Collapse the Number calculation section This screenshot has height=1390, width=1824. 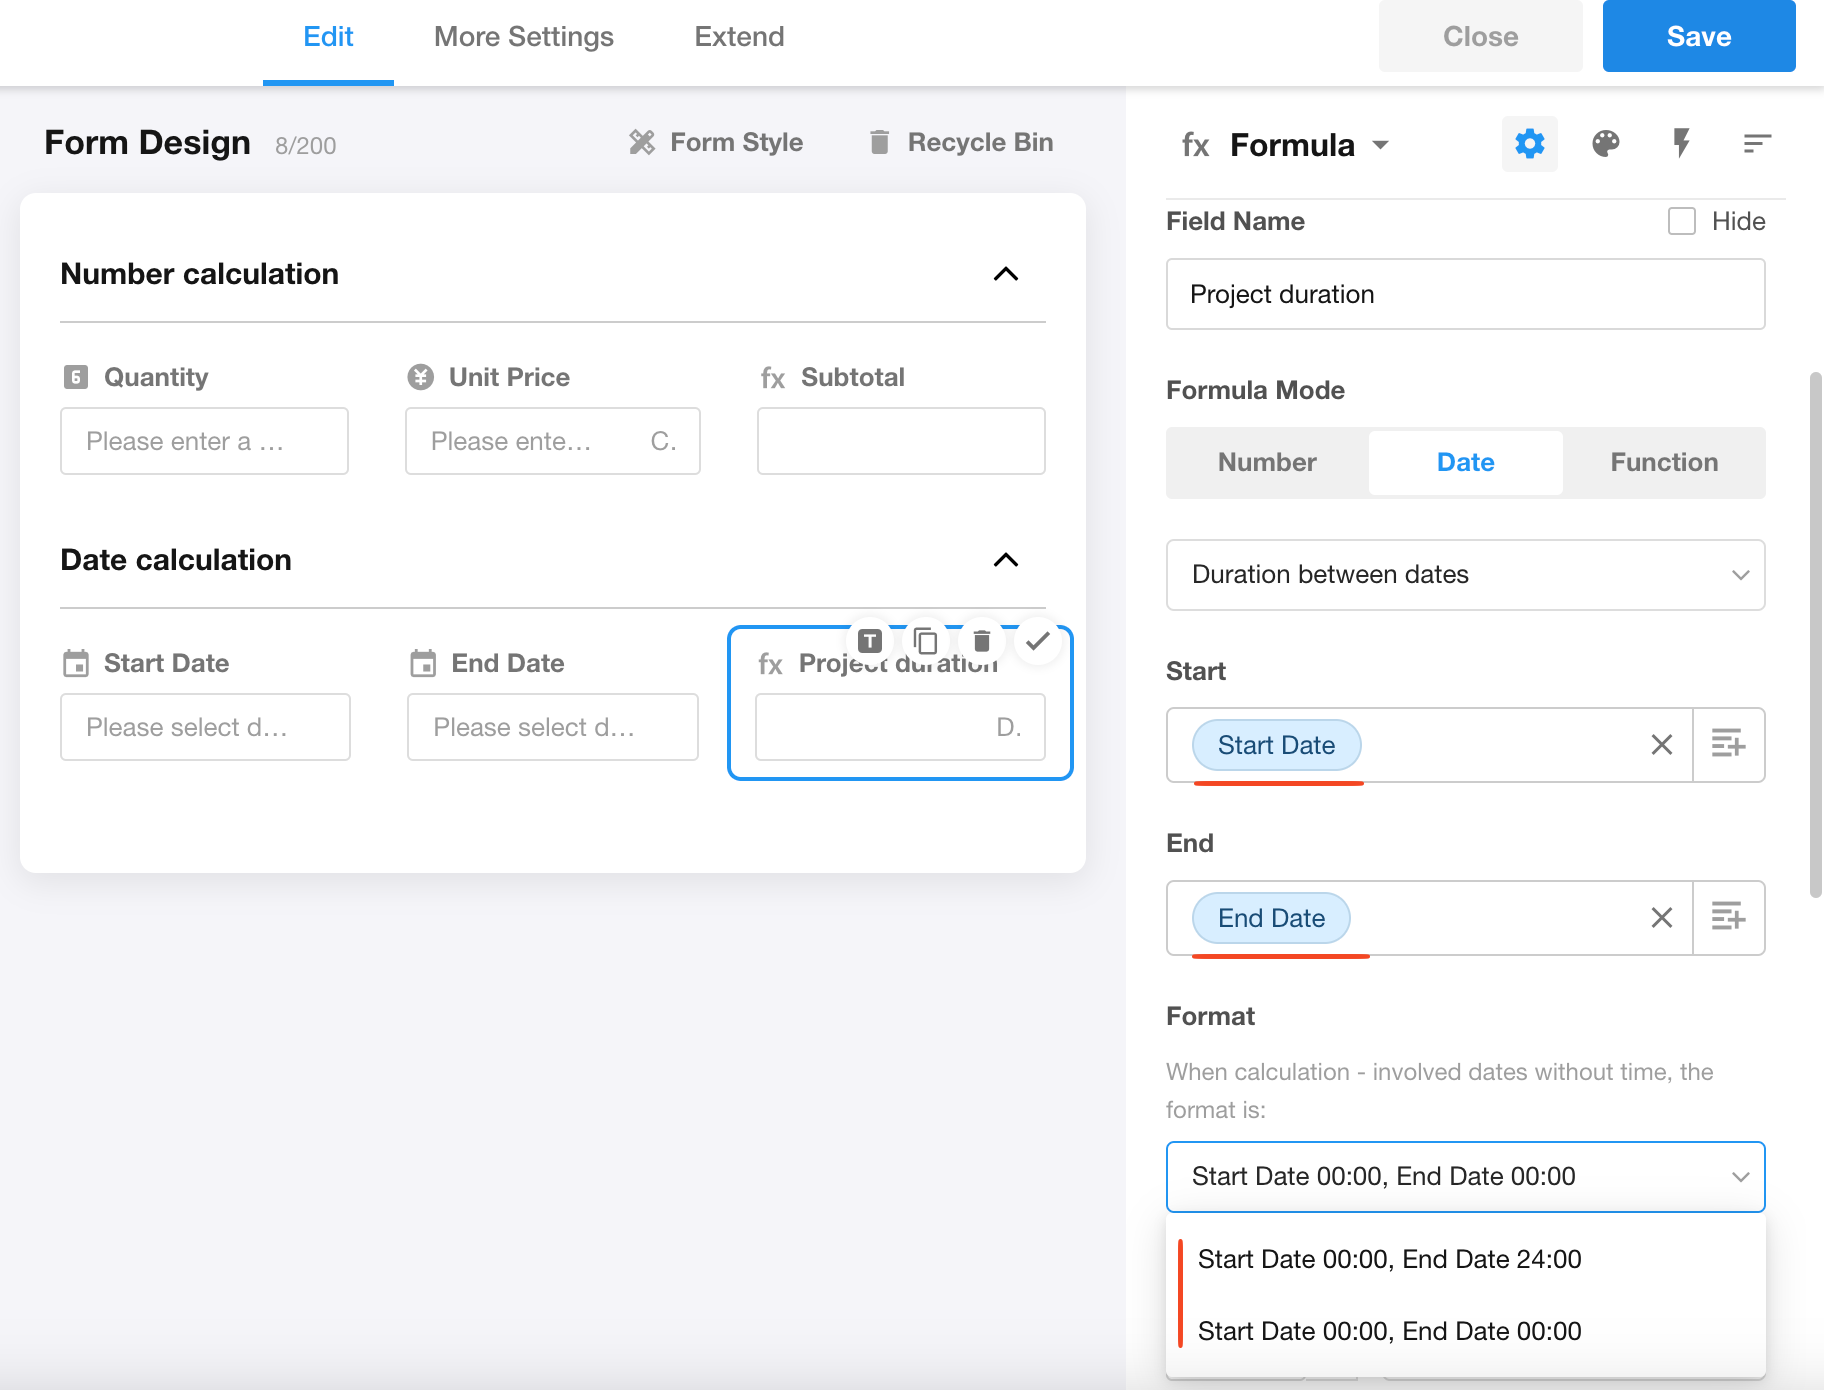(1006, 274)
